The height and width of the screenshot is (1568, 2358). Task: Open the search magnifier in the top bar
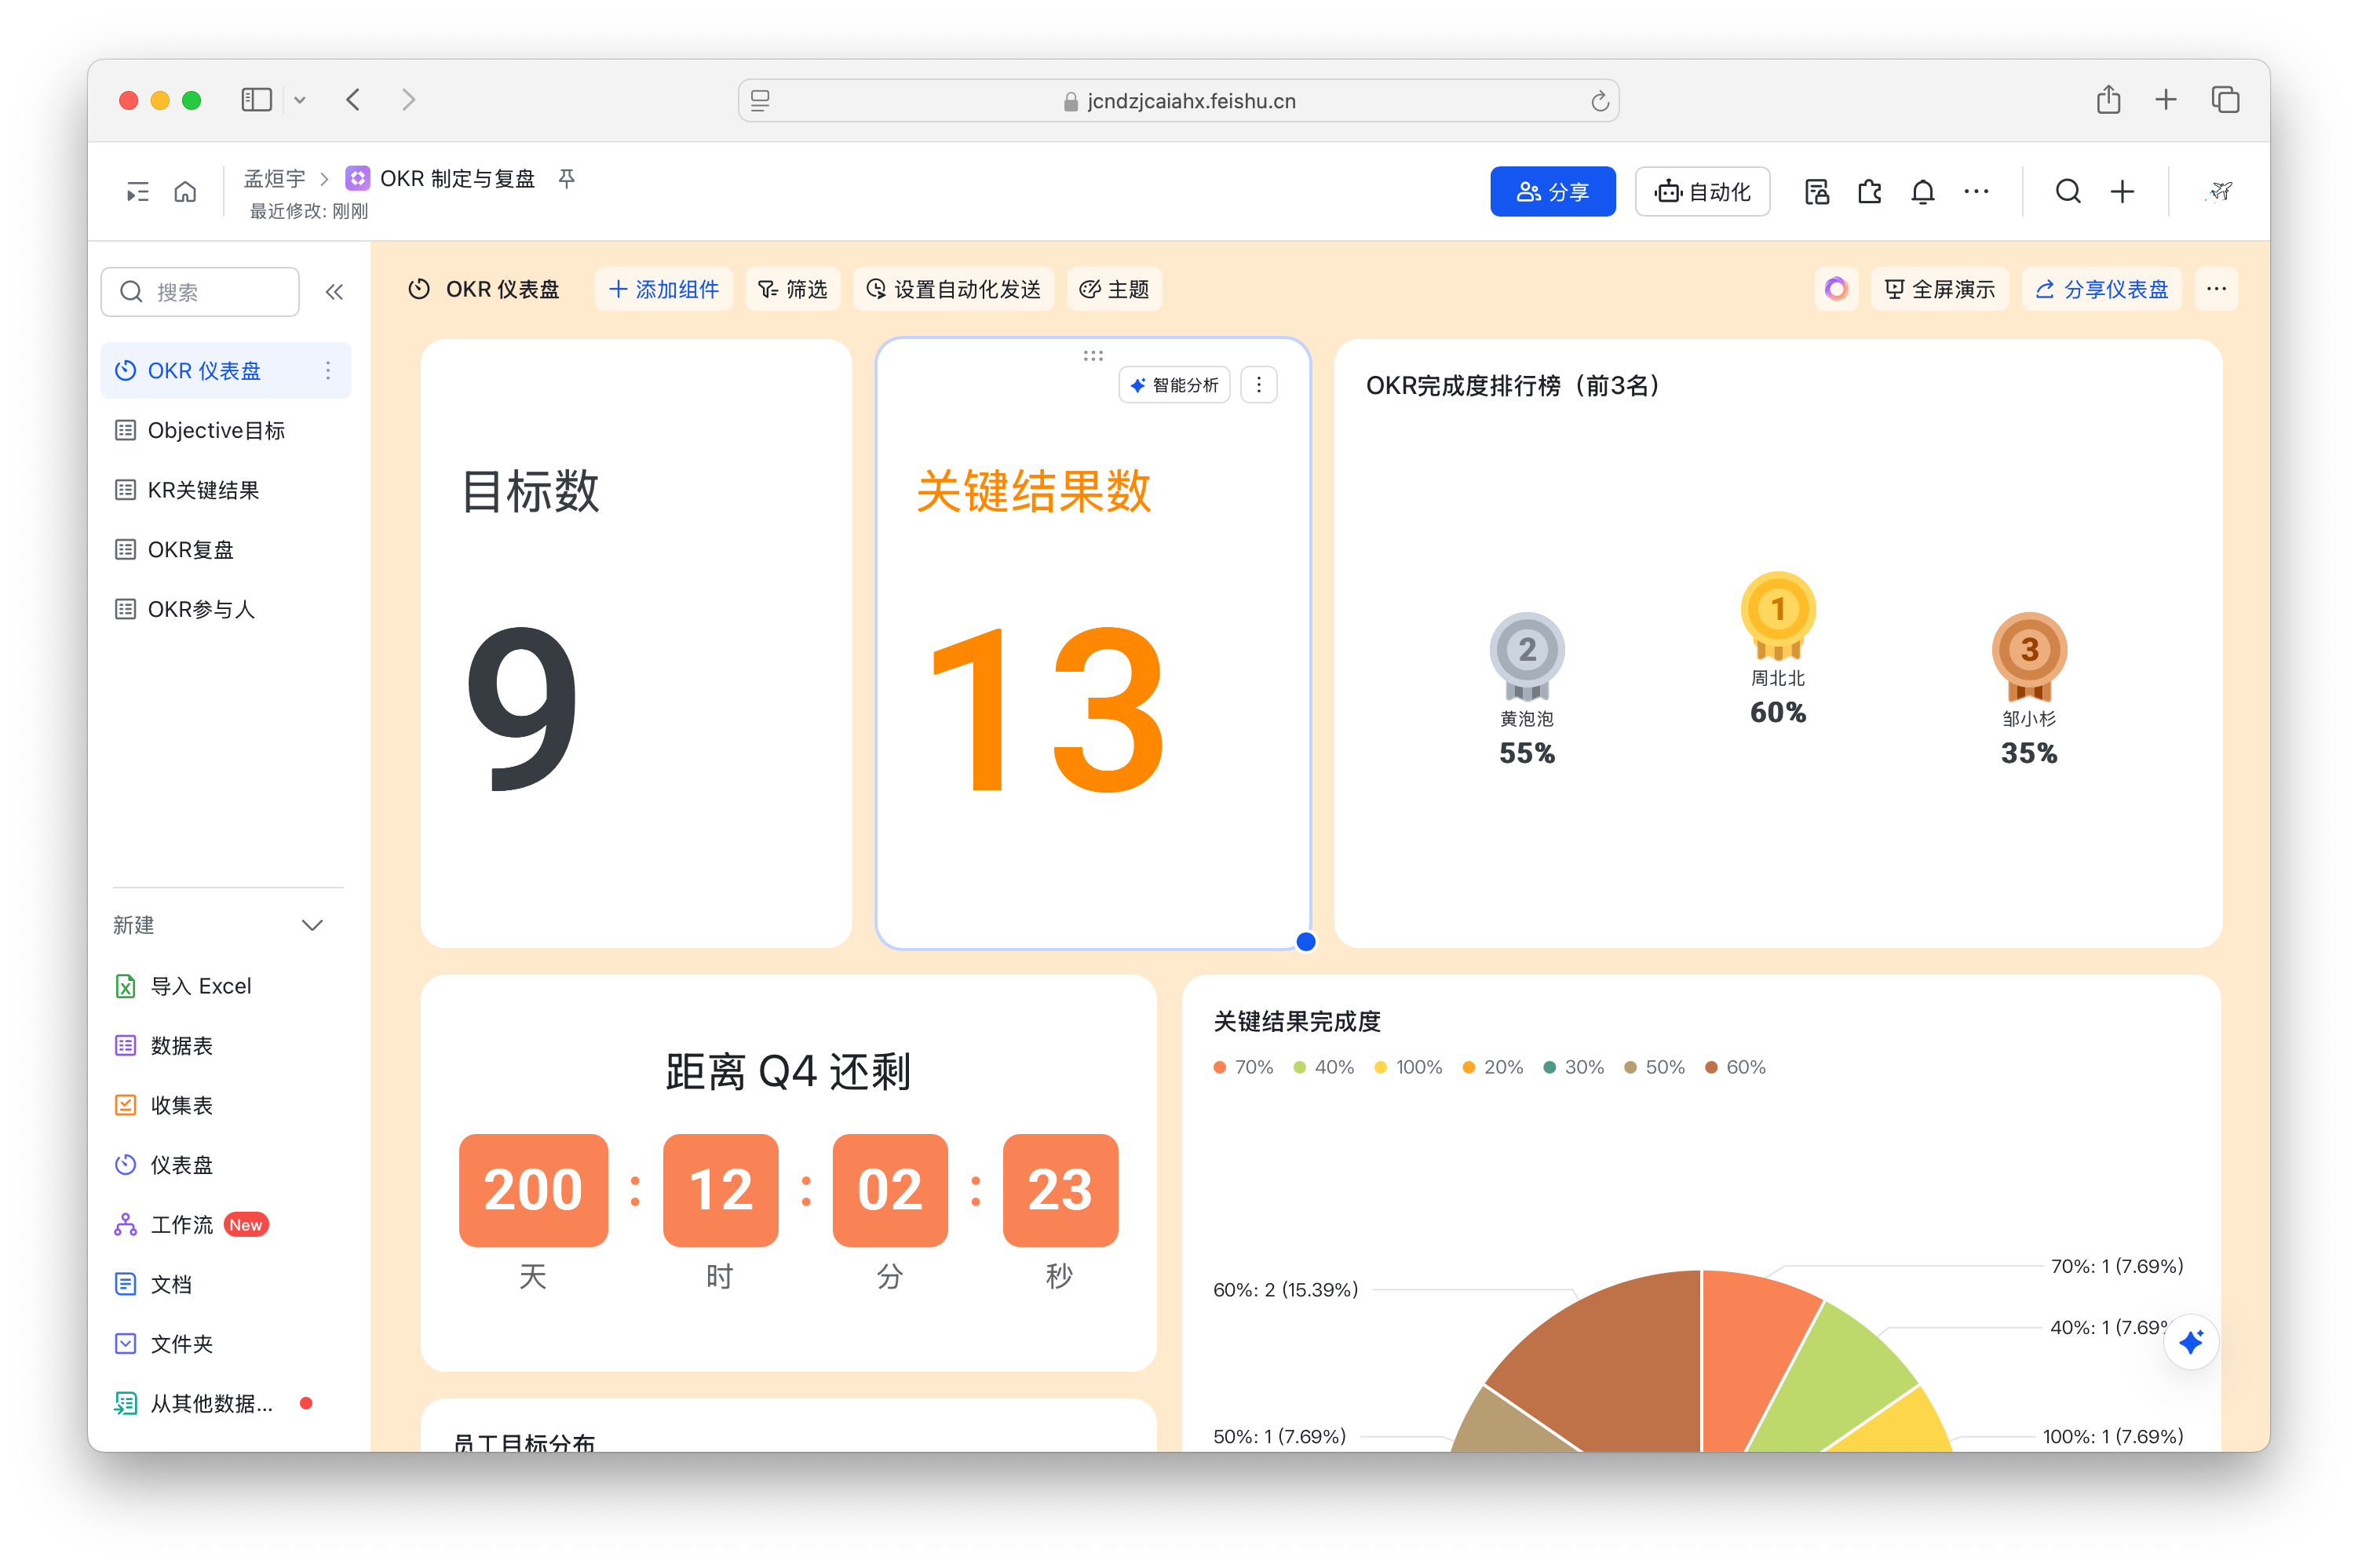point(2068,191)
